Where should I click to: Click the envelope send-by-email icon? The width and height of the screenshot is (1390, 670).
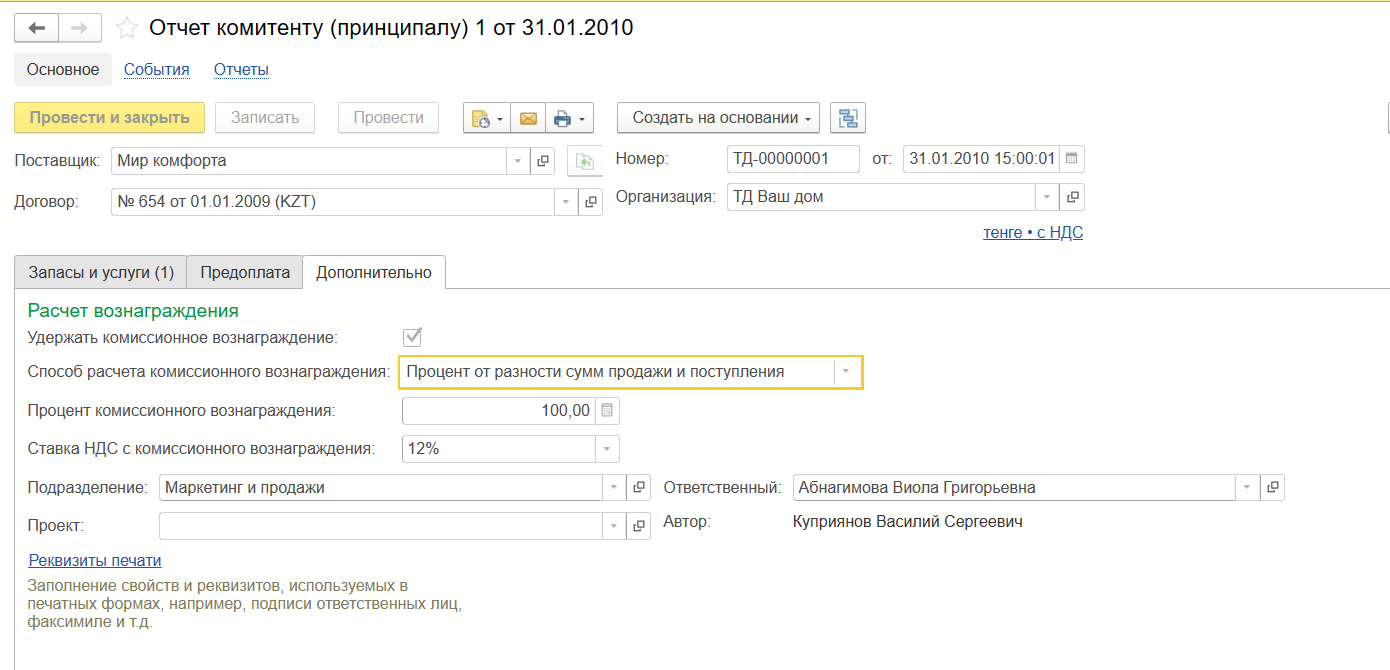coord(528,118)
